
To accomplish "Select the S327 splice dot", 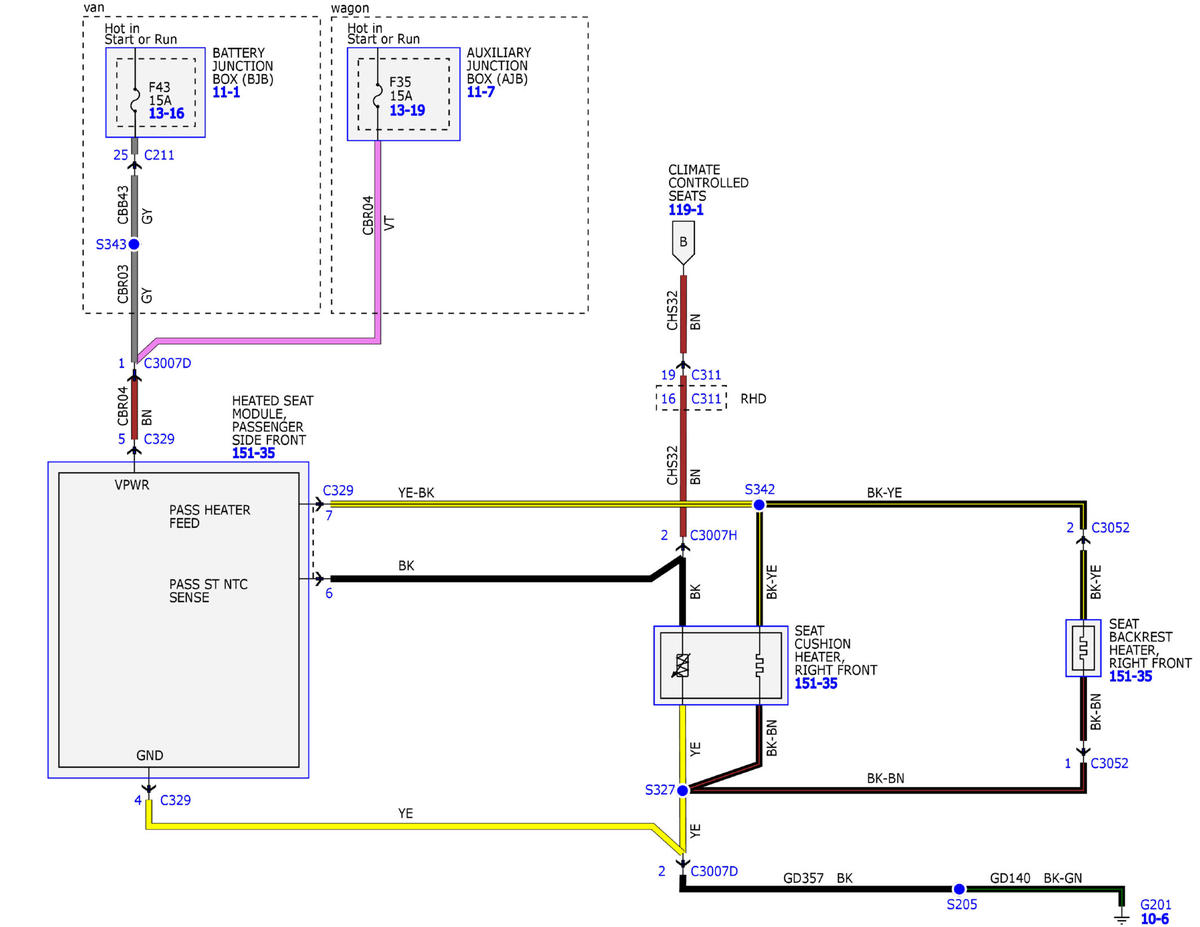I will tap(683, 790).
